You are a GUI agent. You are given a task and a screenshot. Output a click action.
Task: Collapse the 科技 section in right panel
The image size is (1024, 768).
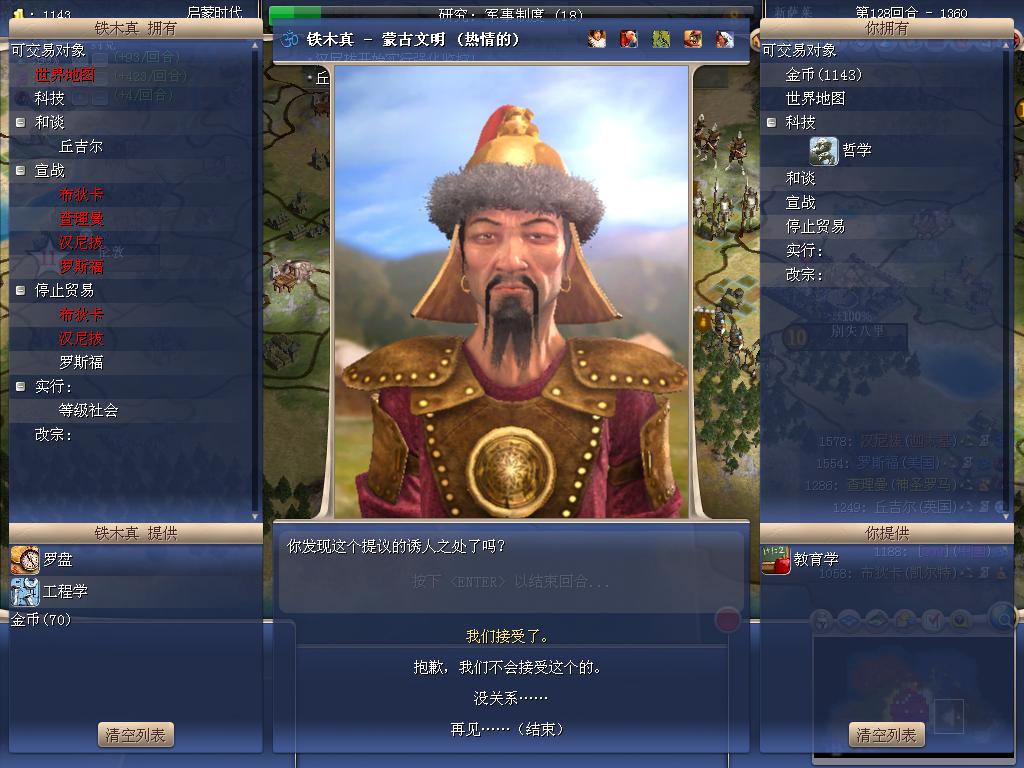(x=771, y=122)
